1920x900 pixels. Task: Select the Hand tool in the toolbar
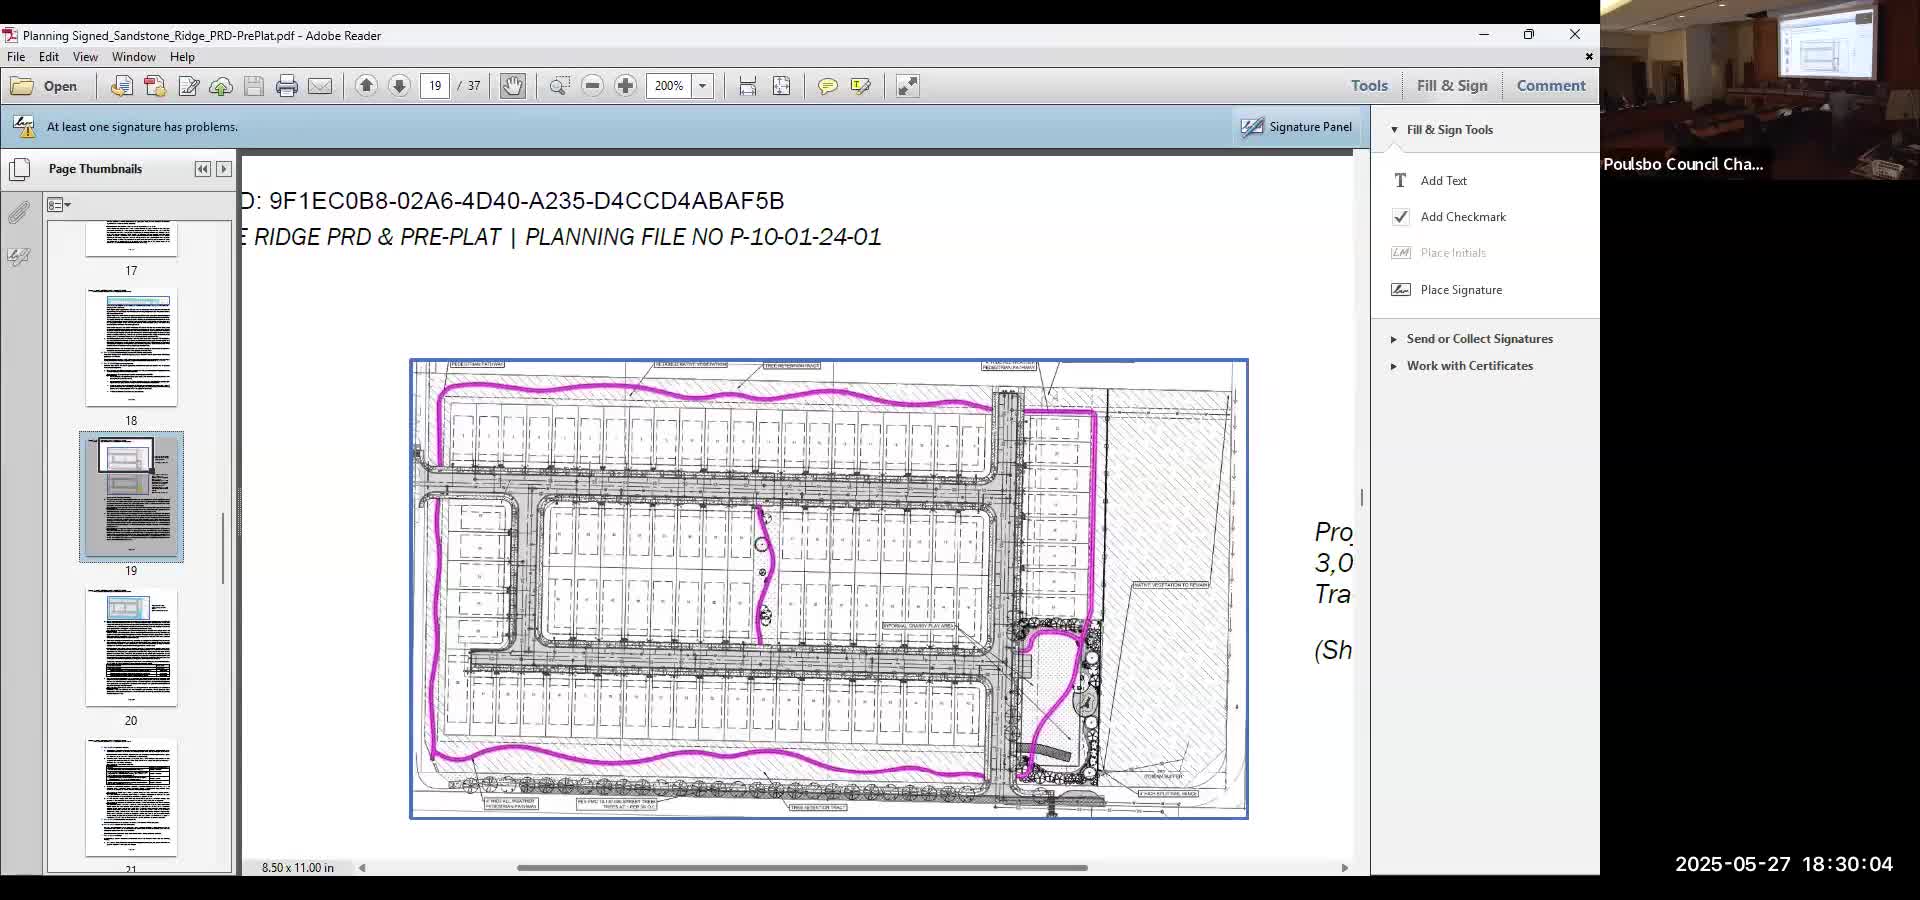pyautogui.click(x=513, y=86)
